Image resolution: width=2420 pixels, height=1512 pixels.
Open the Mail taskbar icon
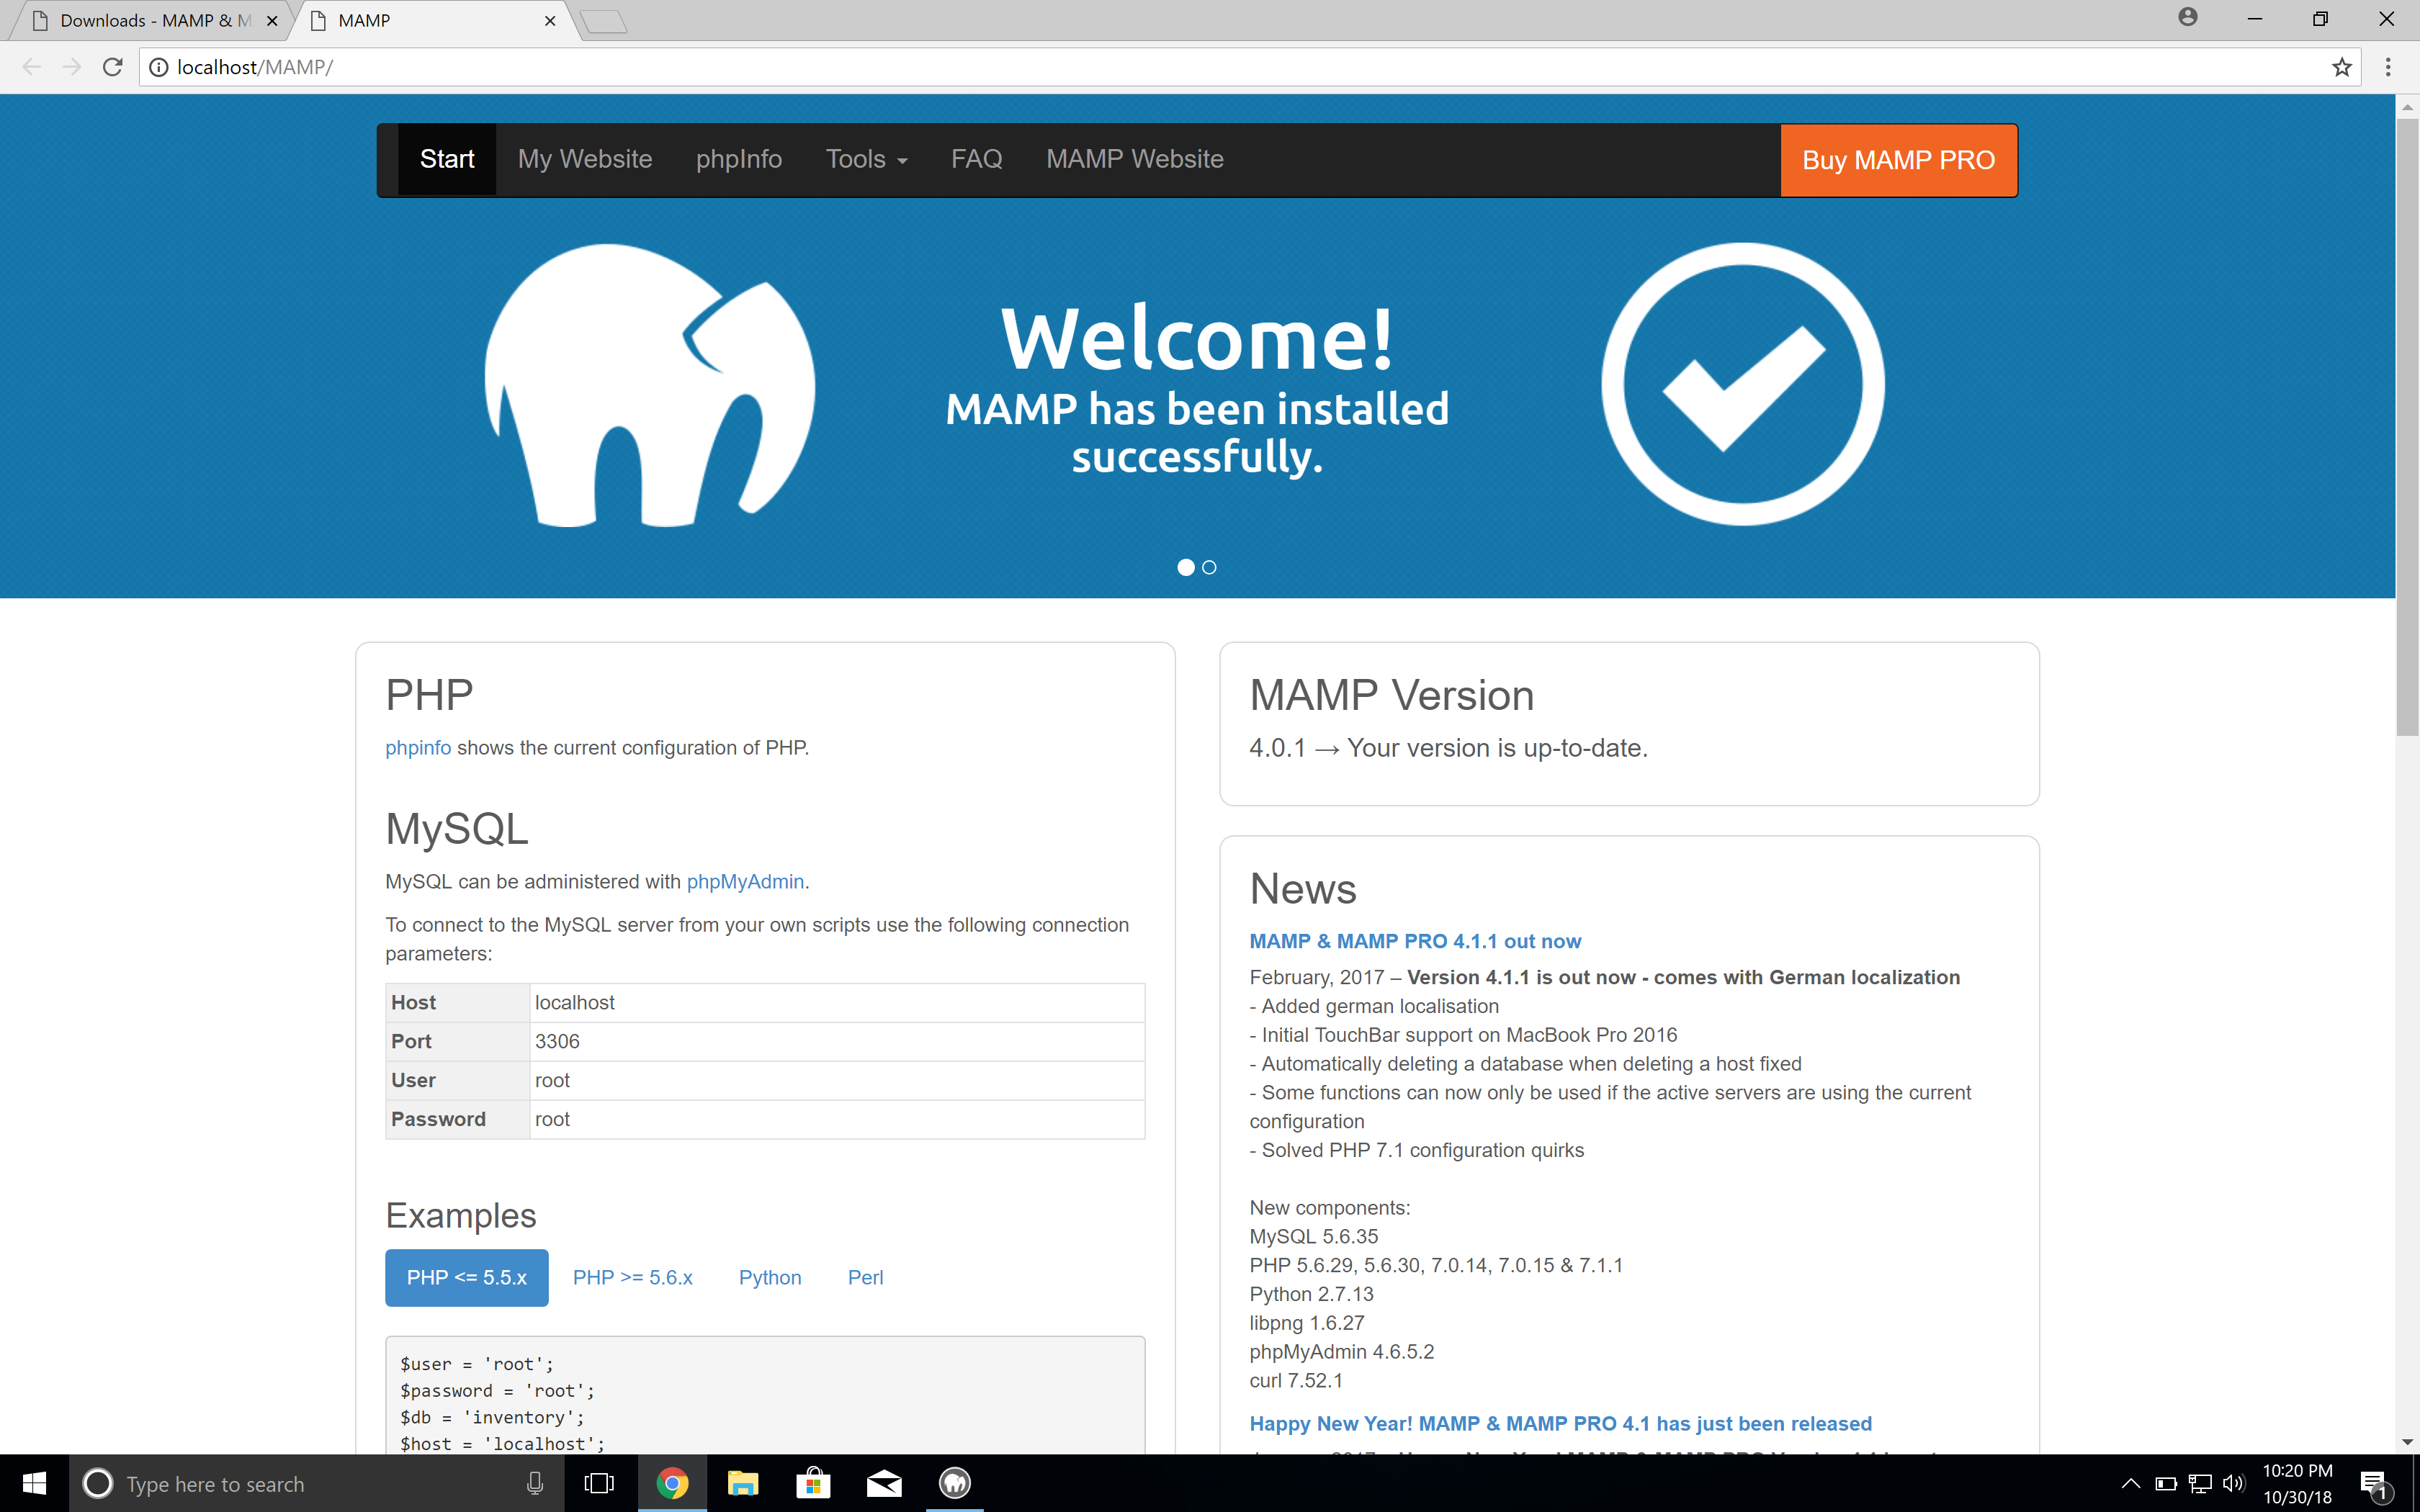coord(884,1483)
